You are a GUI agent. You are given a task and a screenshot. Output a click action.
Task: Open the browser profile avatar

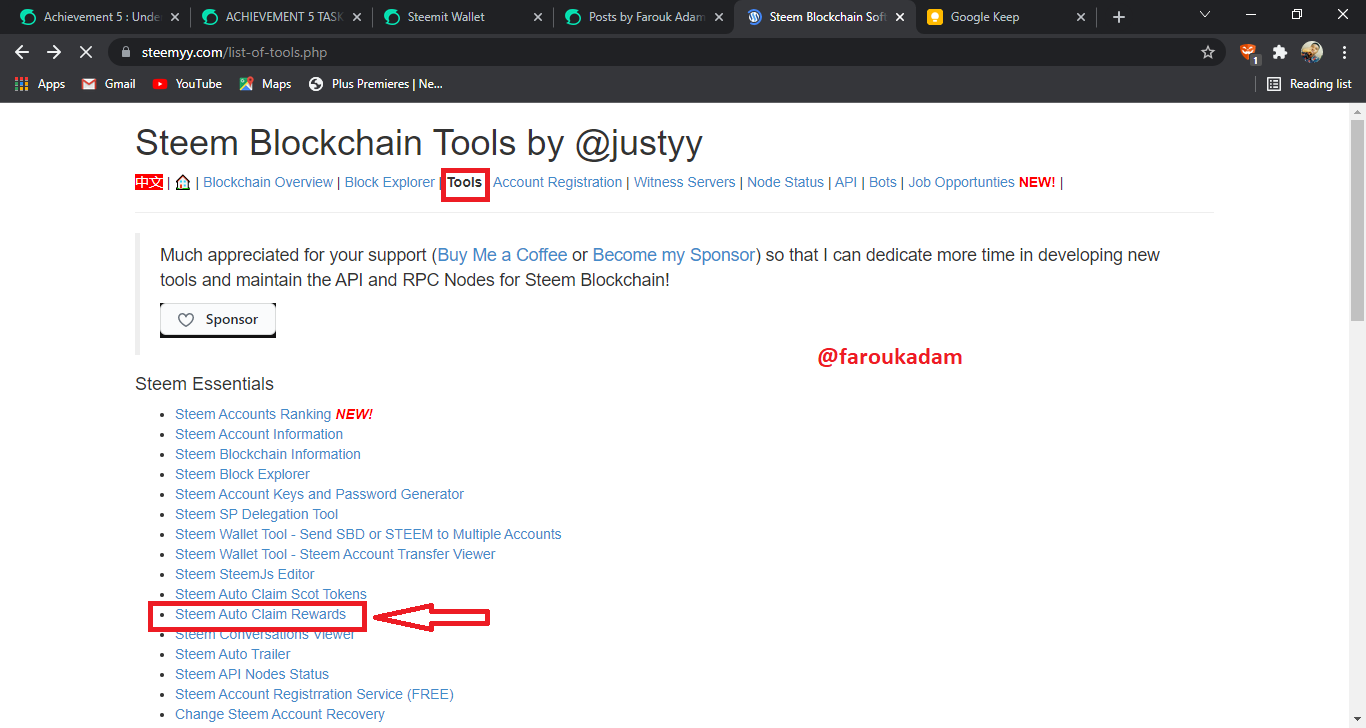coord(1312,52)
